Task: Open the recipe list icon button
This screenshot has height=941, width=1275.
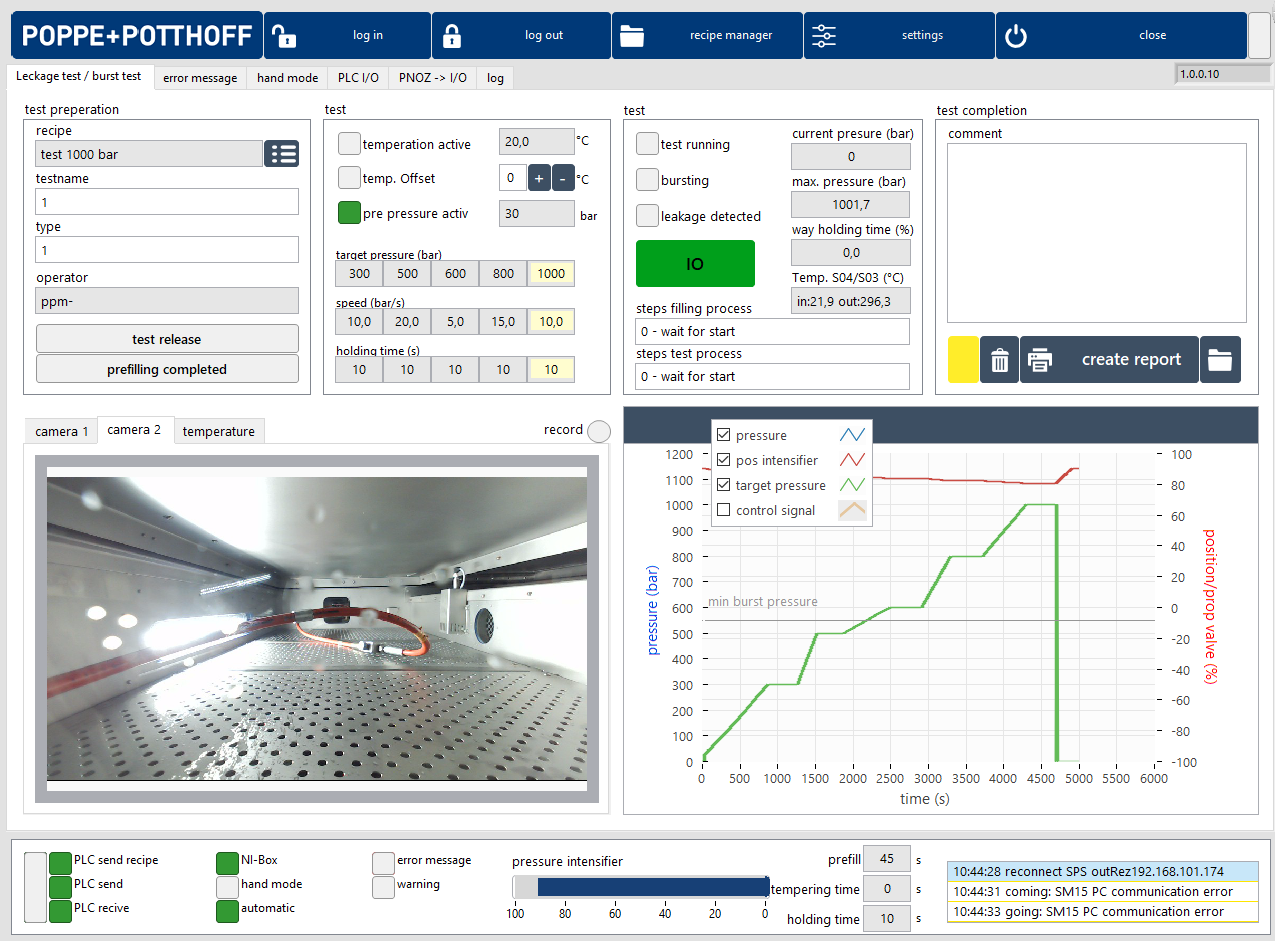Action: click(x=281, y=154)
